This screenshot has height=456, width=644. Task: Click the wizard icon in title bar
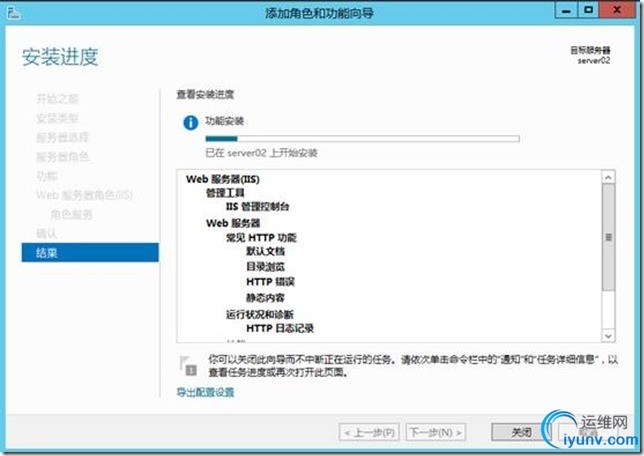[x=14, y=13]
